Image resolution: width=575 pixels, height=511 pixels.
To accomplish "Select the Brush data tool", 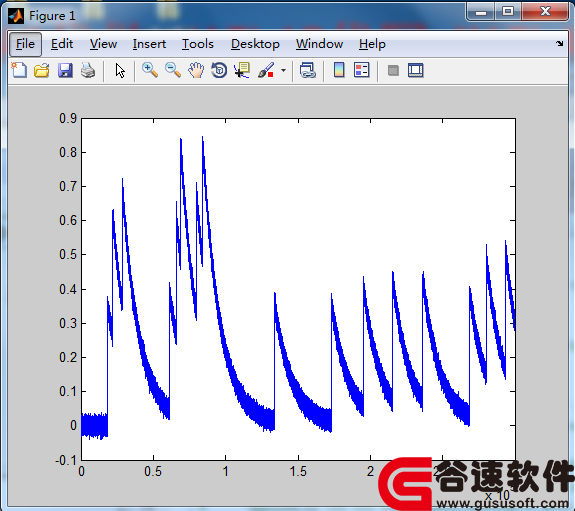I will point(266,70).
